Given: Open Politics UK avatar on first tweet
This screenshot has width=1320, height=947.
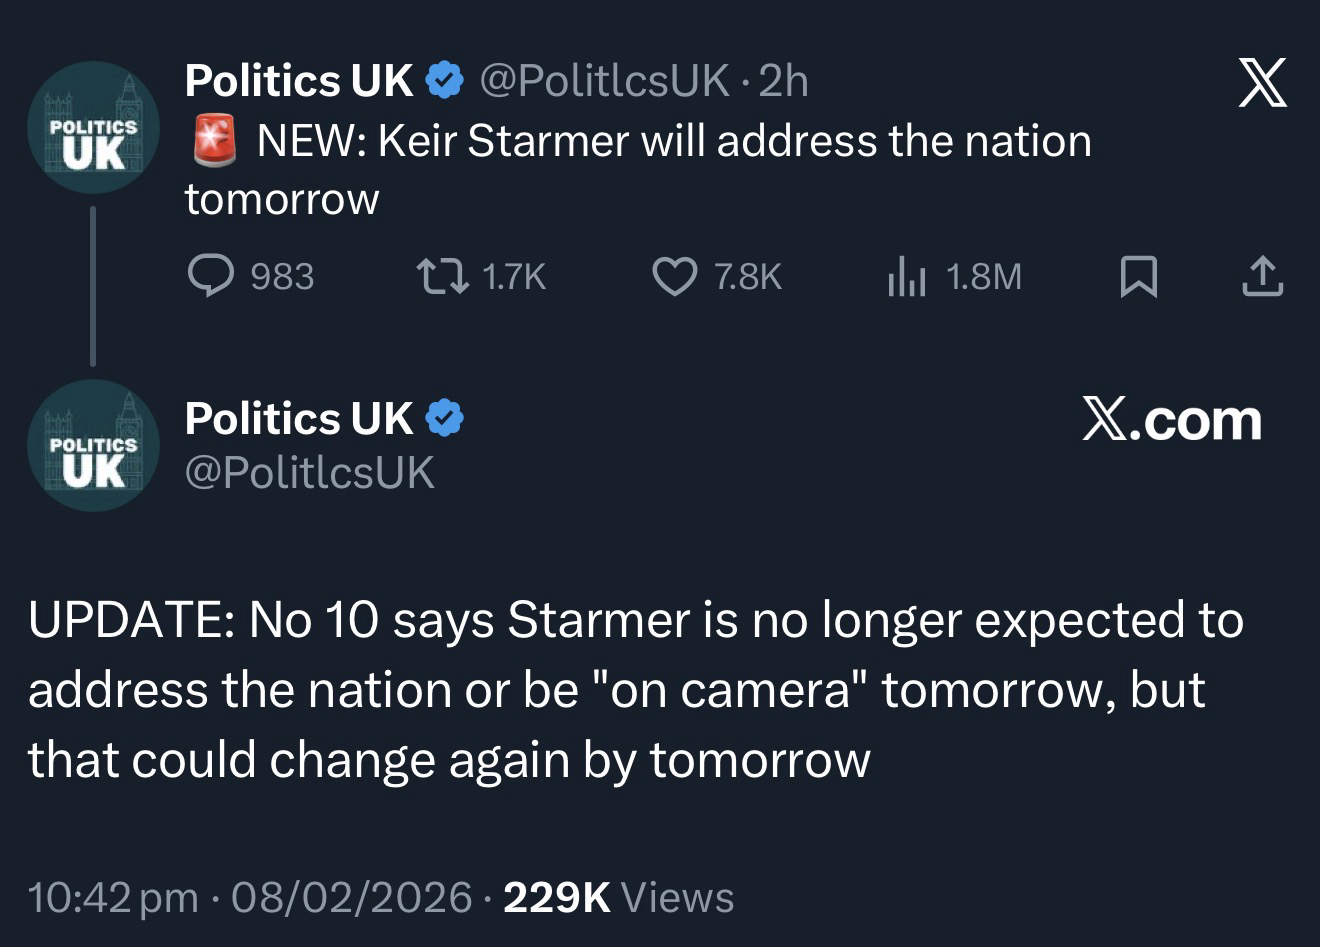Looking at the screenshot, I should pyautogui.click(x=93, y=127).
